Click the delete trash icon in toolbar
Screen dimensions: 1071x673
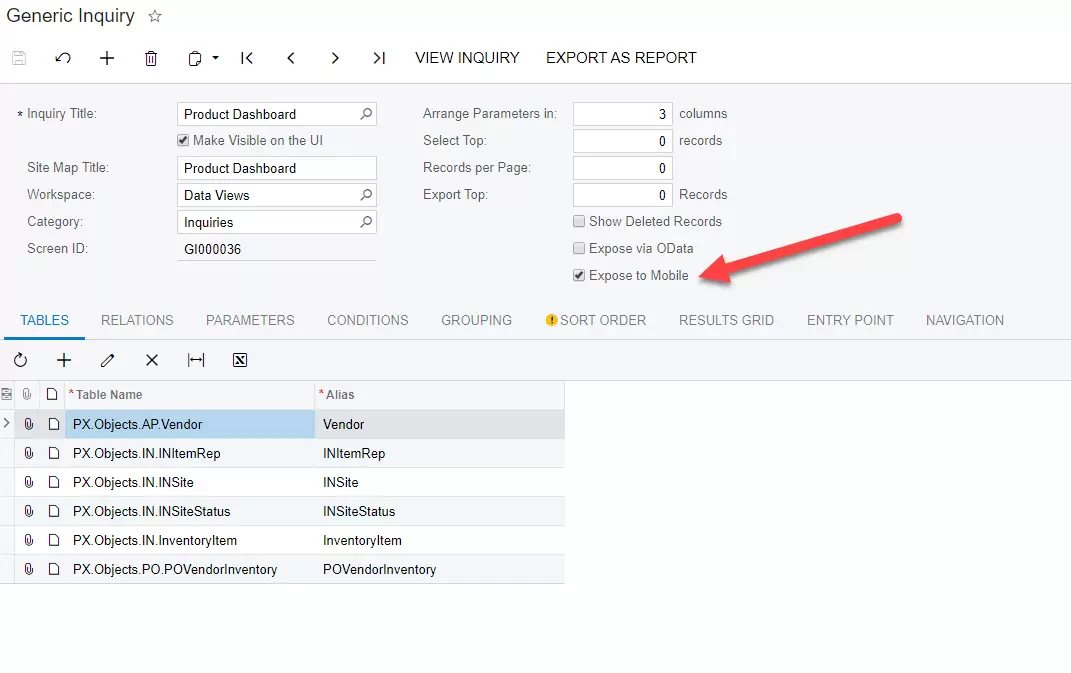pyautogui.click(x=151, y=58)
